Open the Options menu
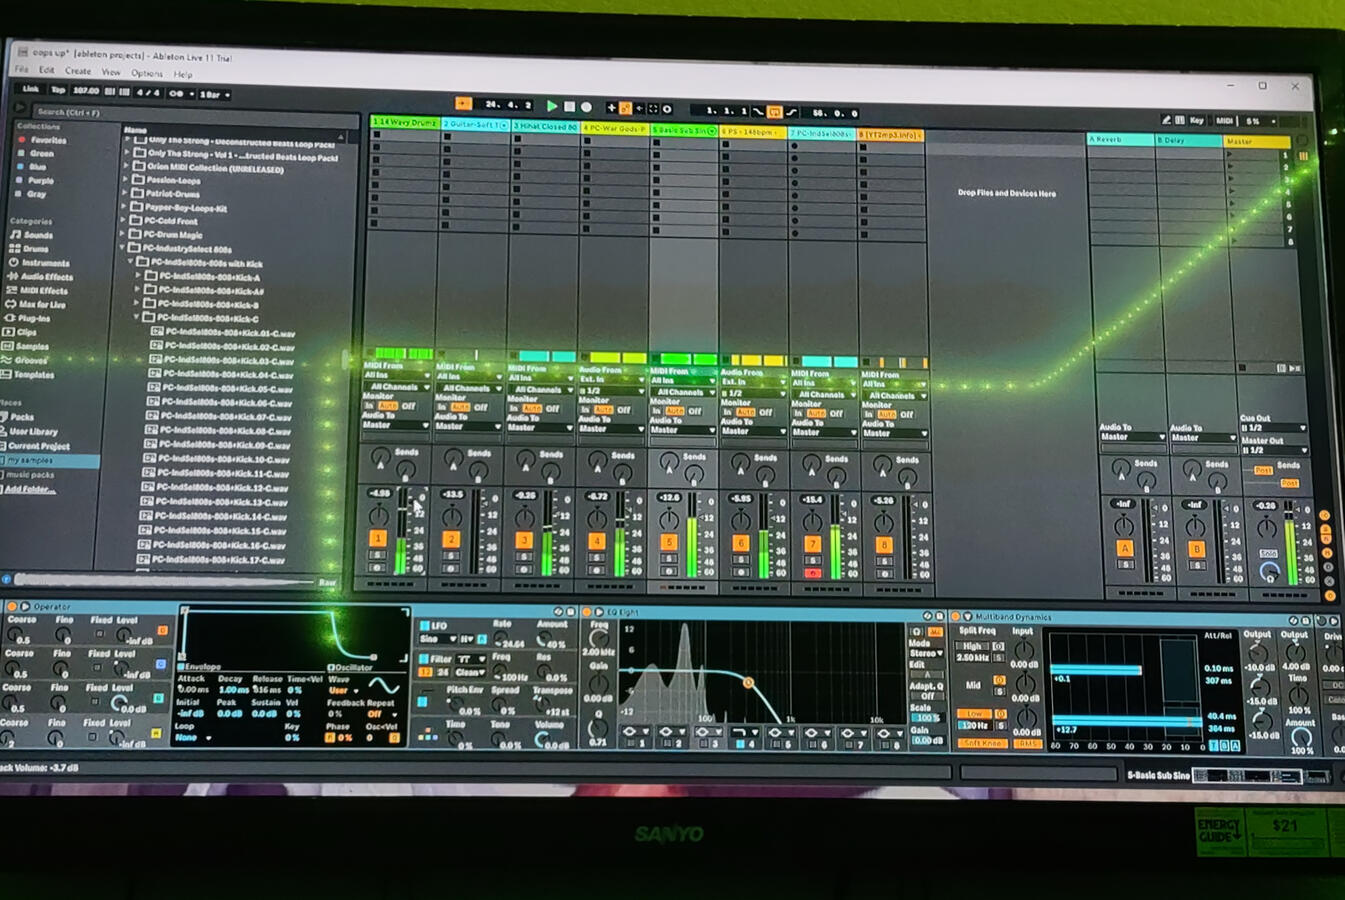This screenshot has width=1345, height=900. [x=146, y=71]
